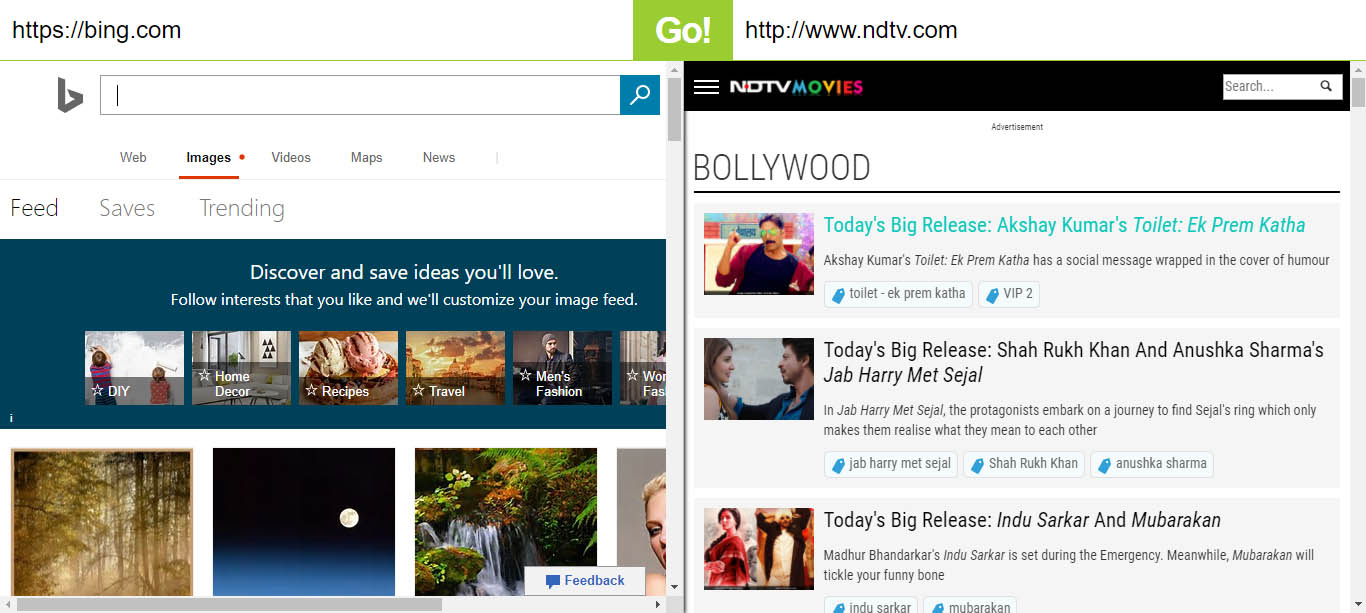The height and width of the screenshot is (613, 1366).
Task: Click the Bing search input box
Action: (360, 95)
